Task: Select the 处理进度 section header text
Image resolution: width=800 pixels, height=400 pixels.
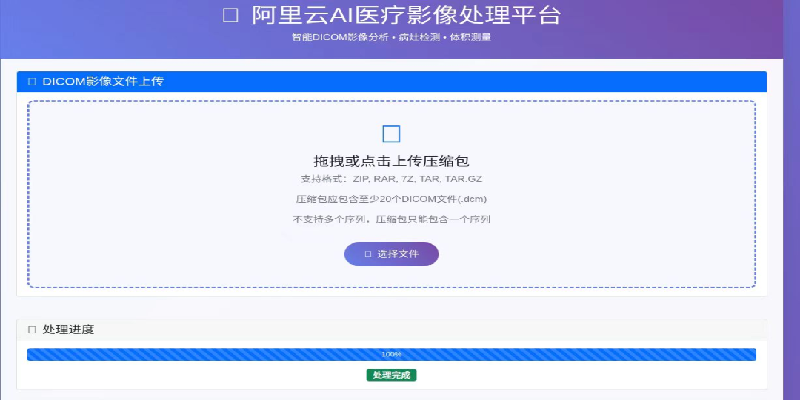Action: [x=68, y=329]
